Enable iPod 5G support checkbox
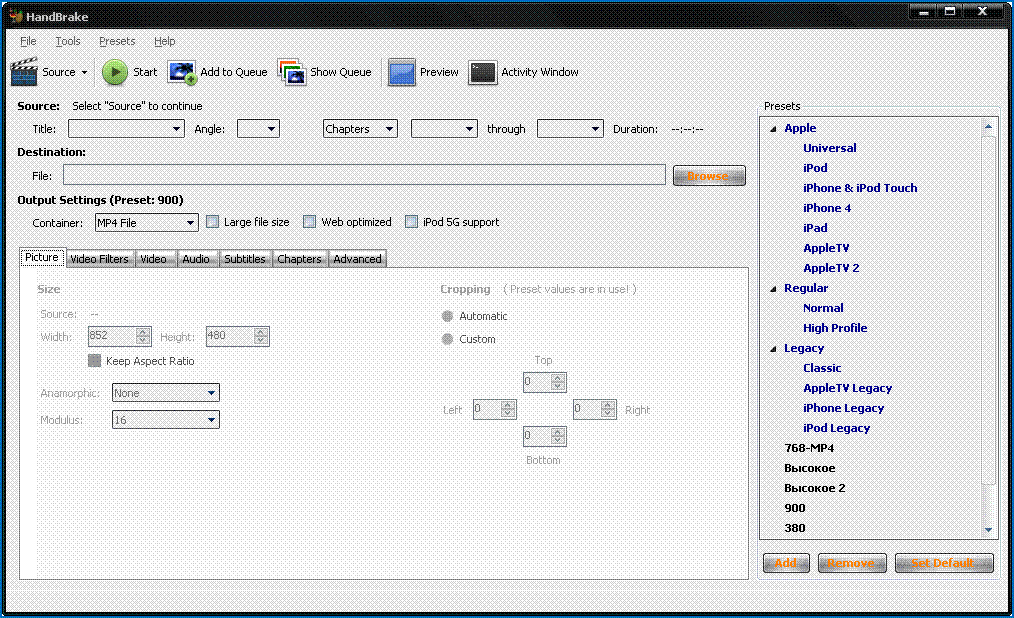This screenshot has width=1014, height=618. coord(411,222)
